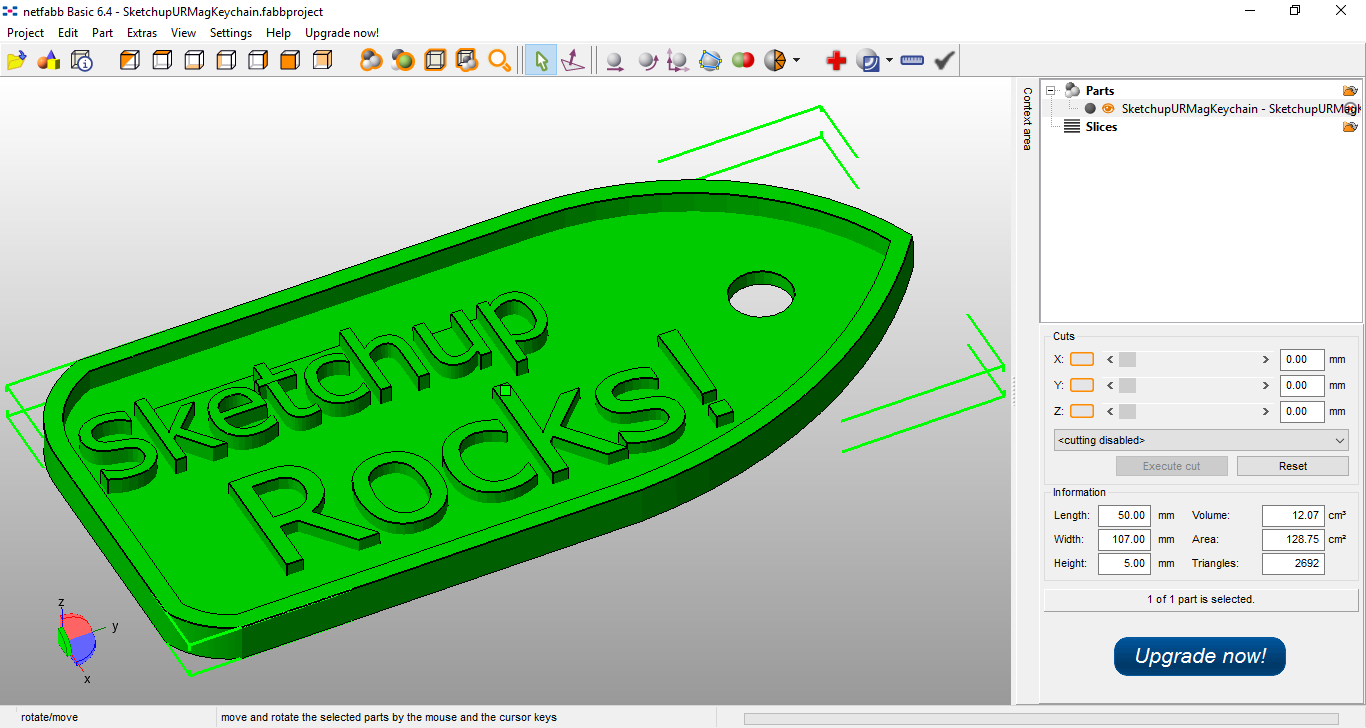This screenshot has width=1366, height=728.
Task: Toggle the Z cut orange indicator
Action: (1082, 411)
